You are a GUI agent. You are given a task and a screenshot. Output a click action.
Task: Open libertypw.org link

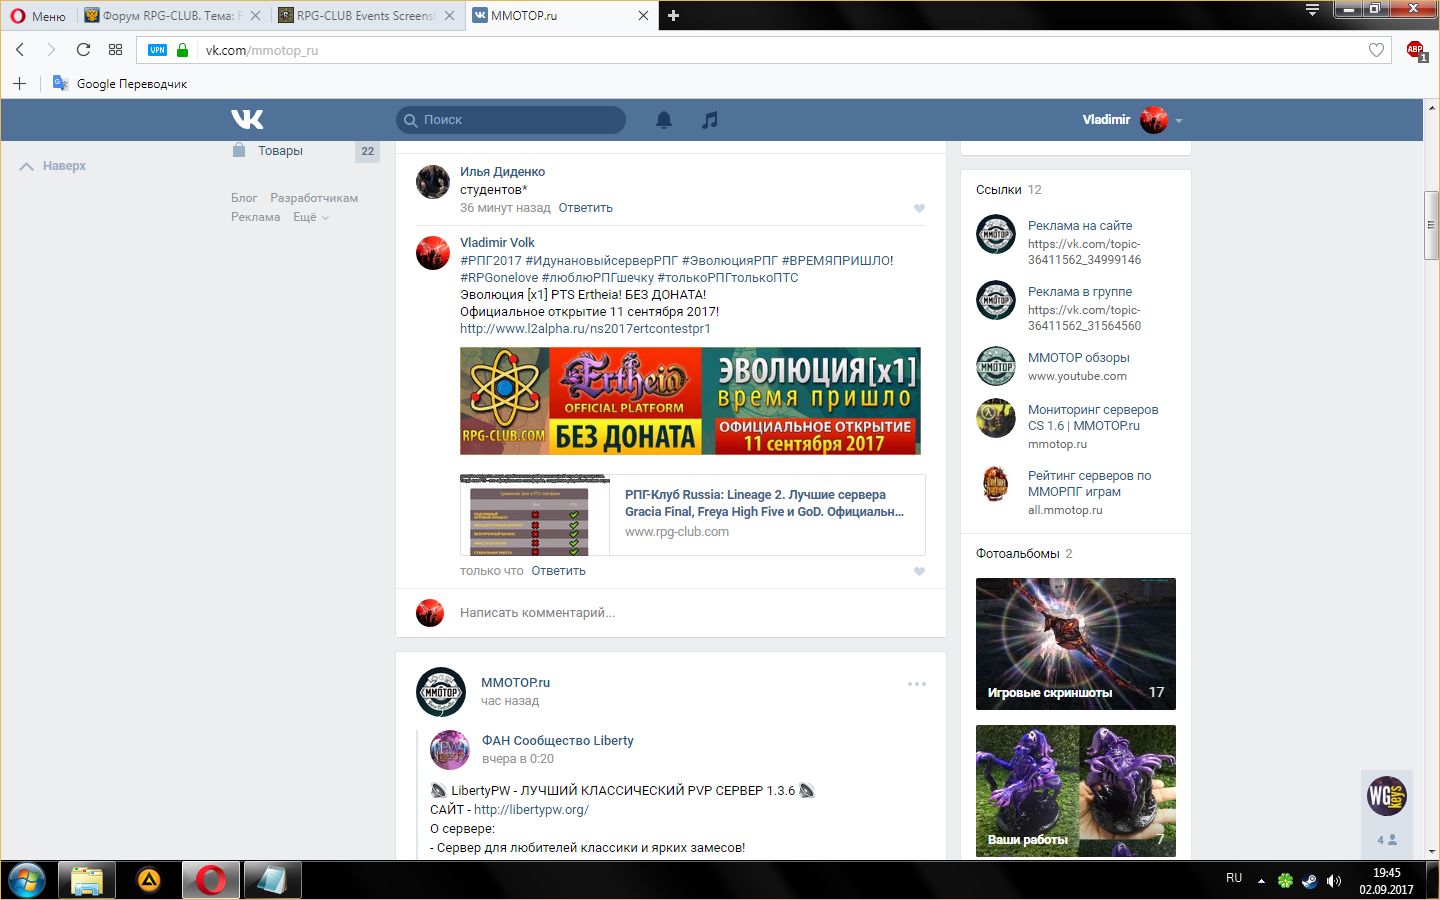coord(531,810)
